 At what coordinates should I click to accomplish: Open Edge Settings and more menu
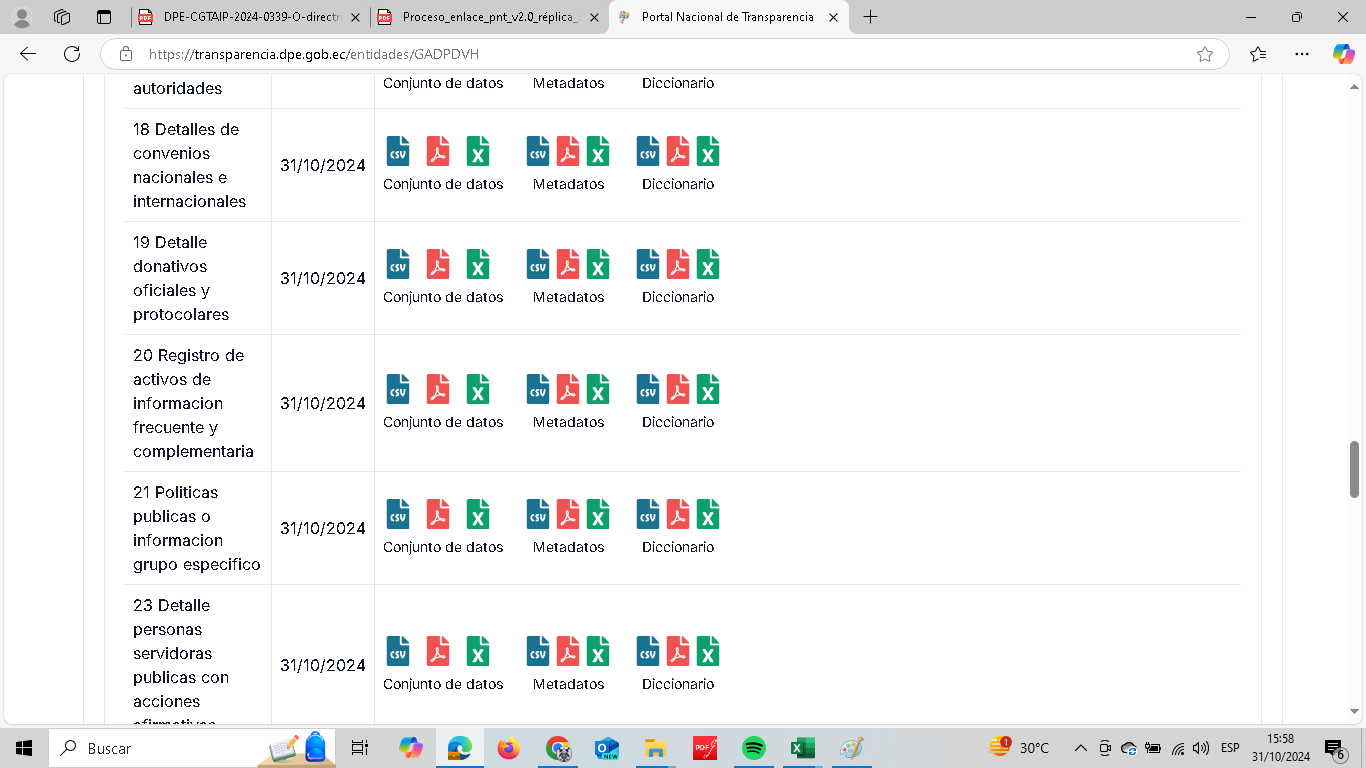(x=1301, y=54)
